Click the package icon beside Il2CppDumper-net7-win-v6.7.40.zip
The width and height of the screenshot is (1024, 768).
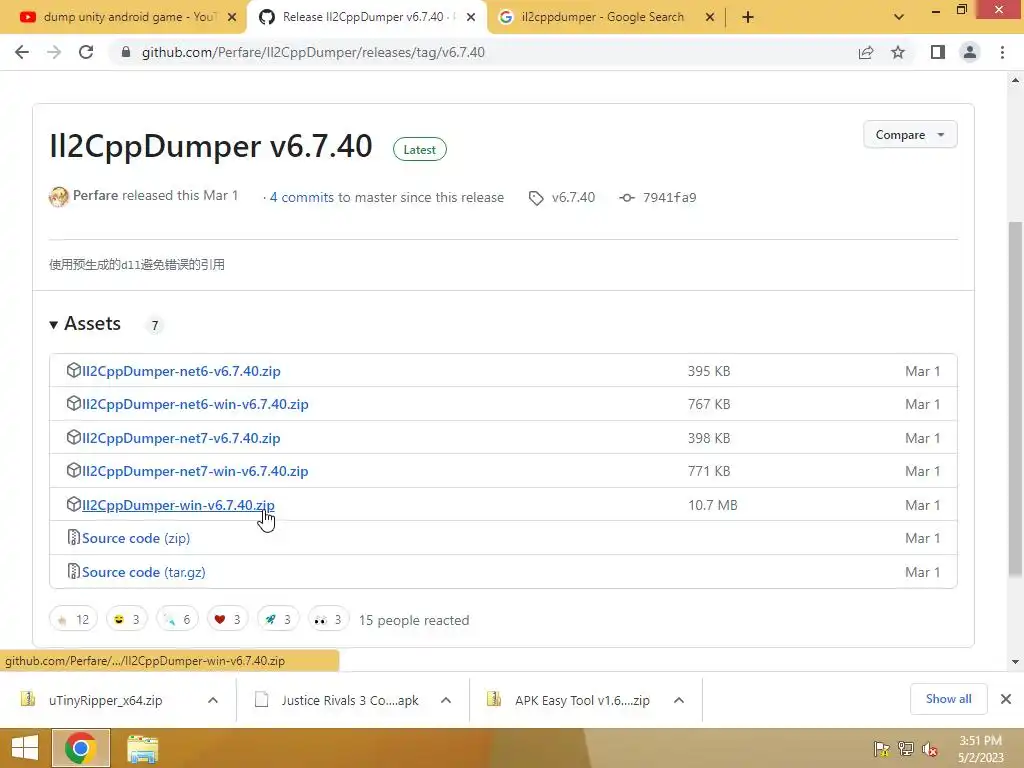[73, 470]
